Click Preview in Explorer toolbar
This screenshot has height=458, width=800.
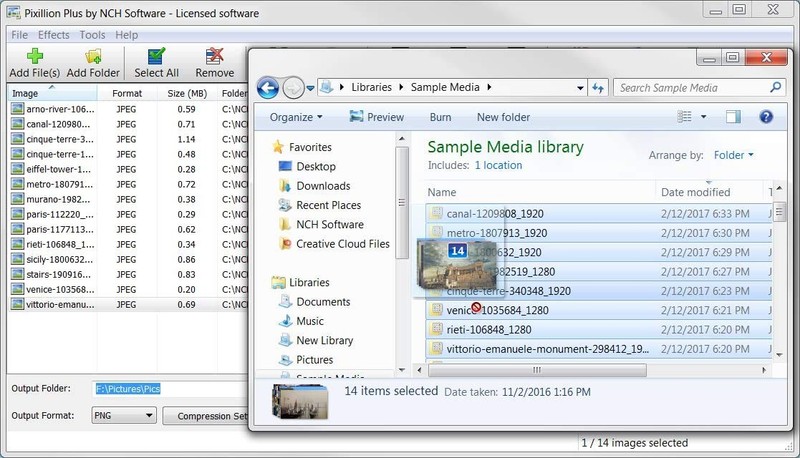377,117
